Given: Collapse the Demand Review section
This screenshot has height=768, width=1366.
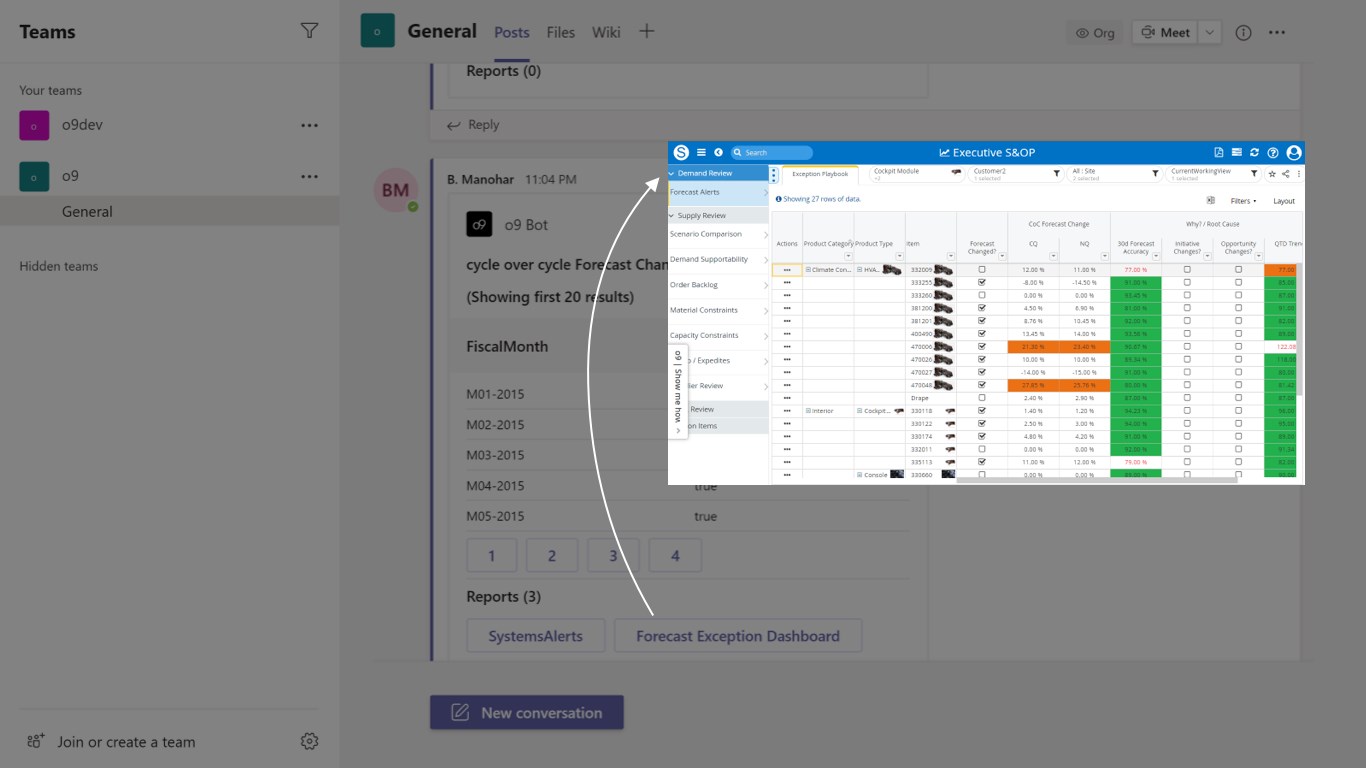Looking at the screenshot, I should 672,173.
